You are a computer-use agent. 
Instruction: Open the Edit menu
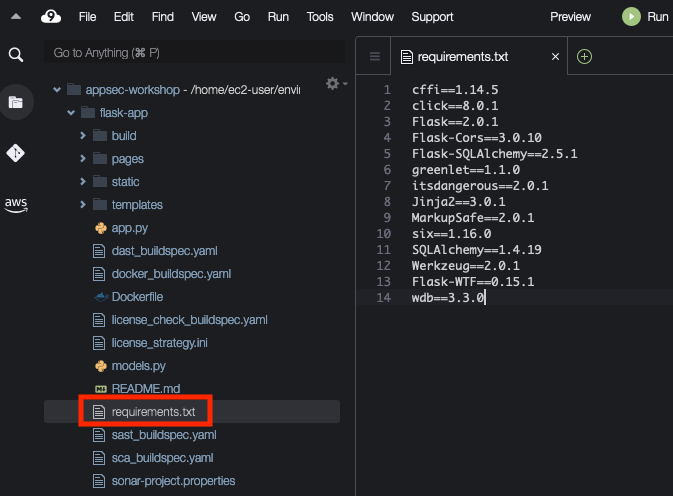pyautogui.click(x=124, y=17)
